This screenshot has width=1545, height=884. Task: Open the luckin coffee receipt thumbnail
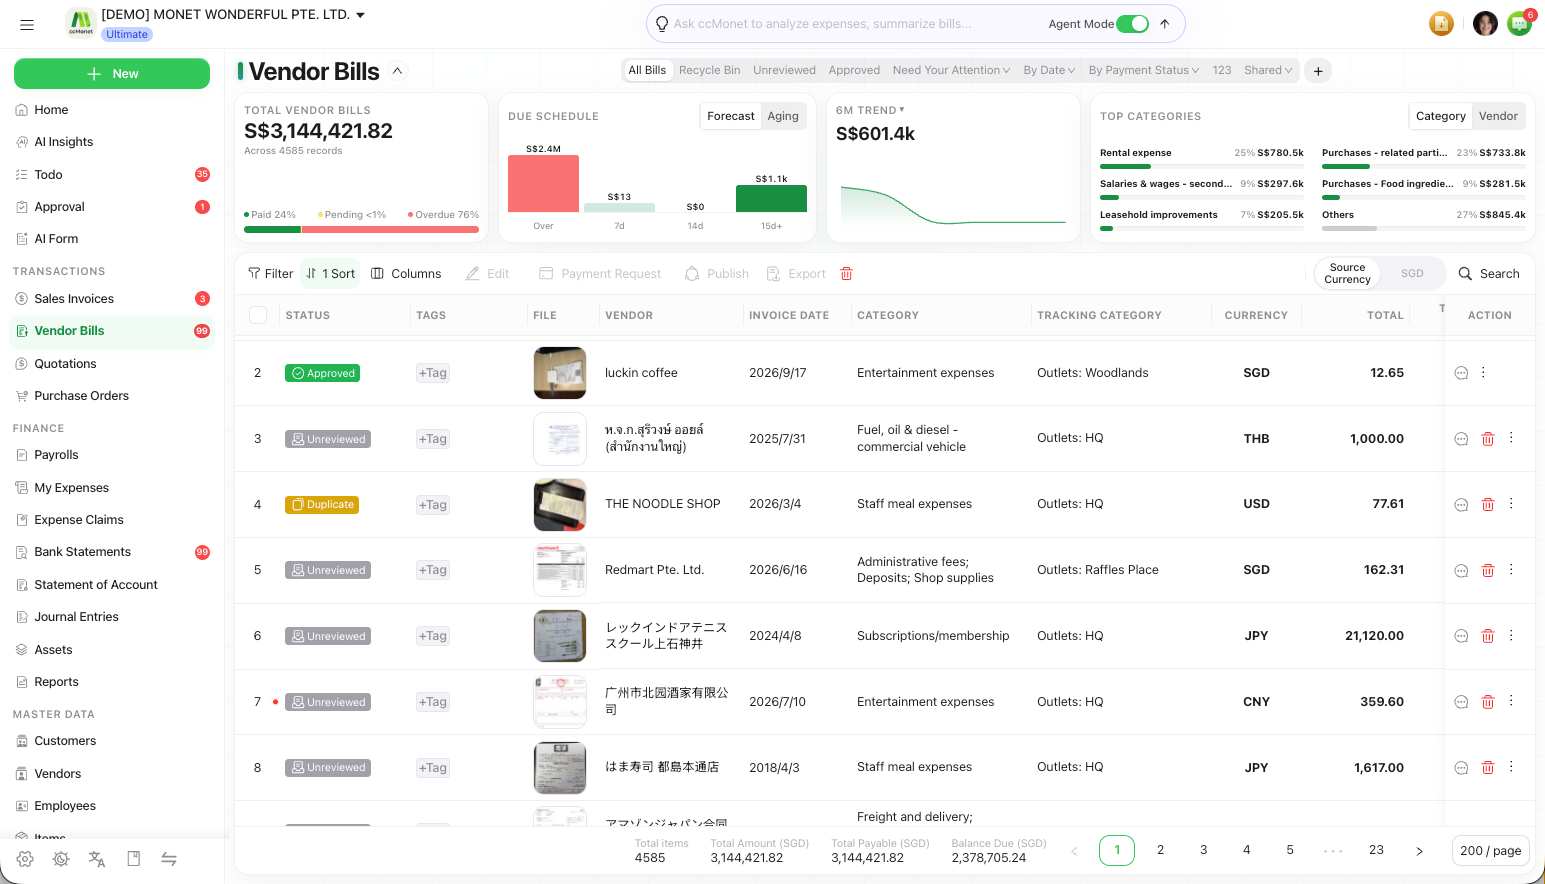coord(560,373)
